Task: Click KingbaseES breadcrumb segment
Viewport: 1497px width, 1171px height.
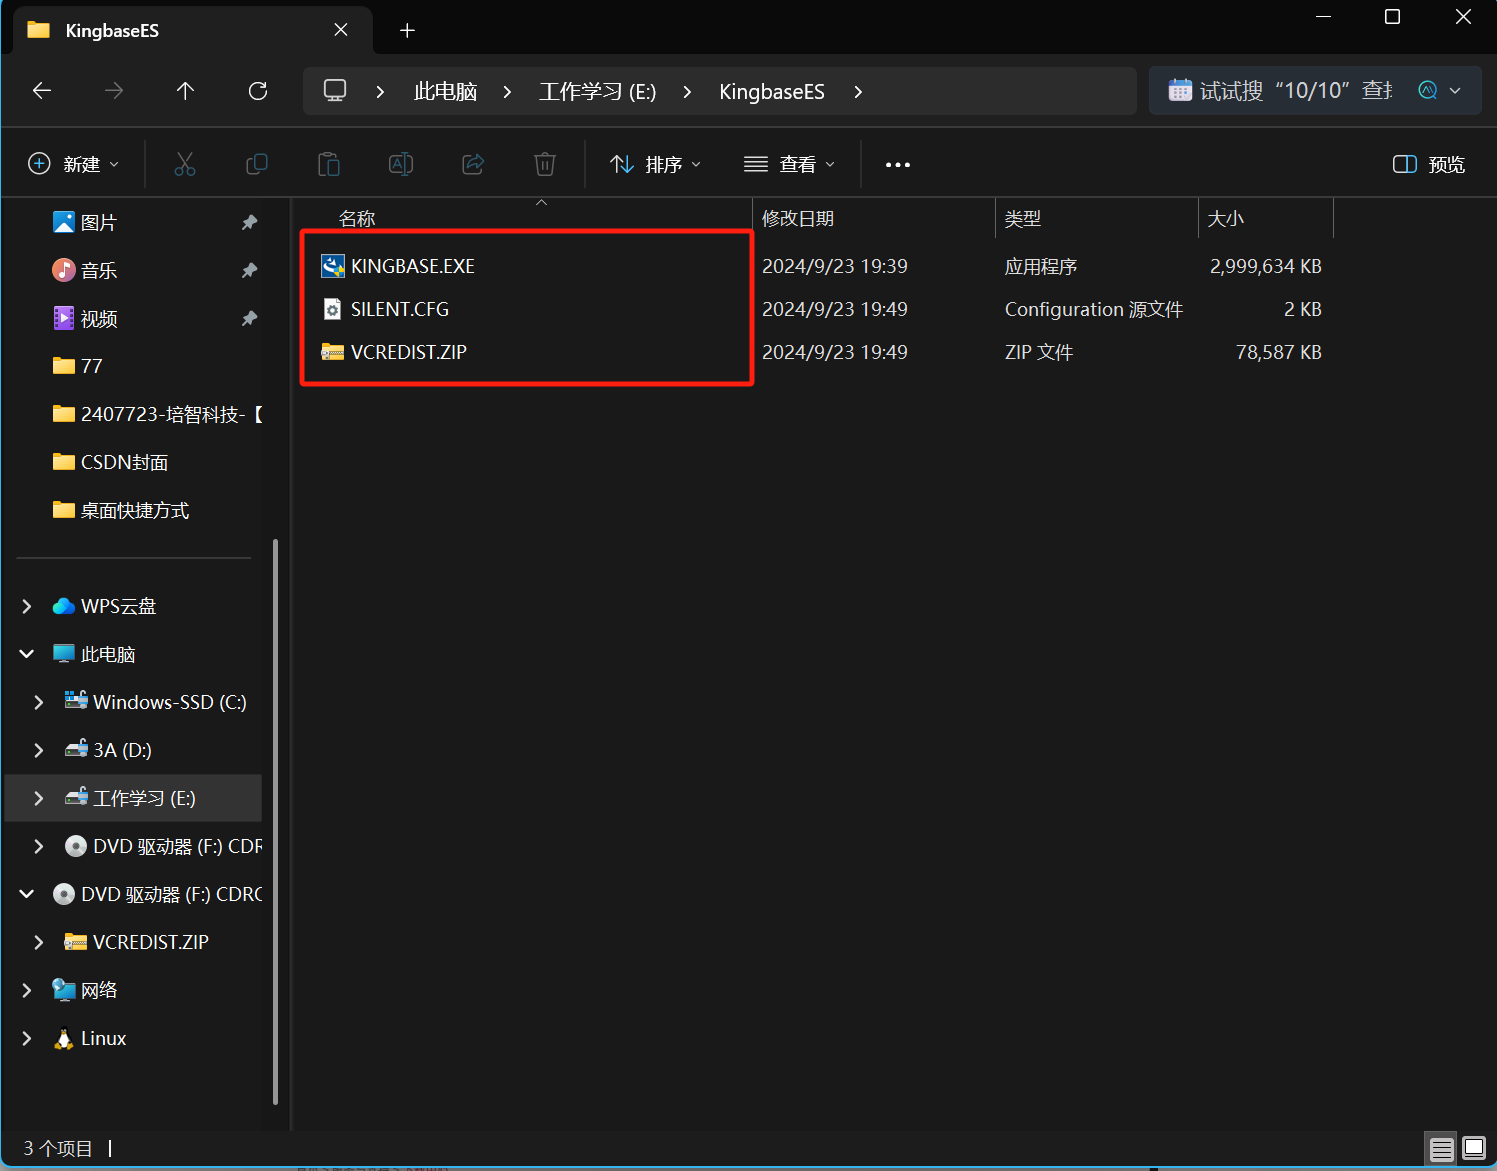Action: 772,92
